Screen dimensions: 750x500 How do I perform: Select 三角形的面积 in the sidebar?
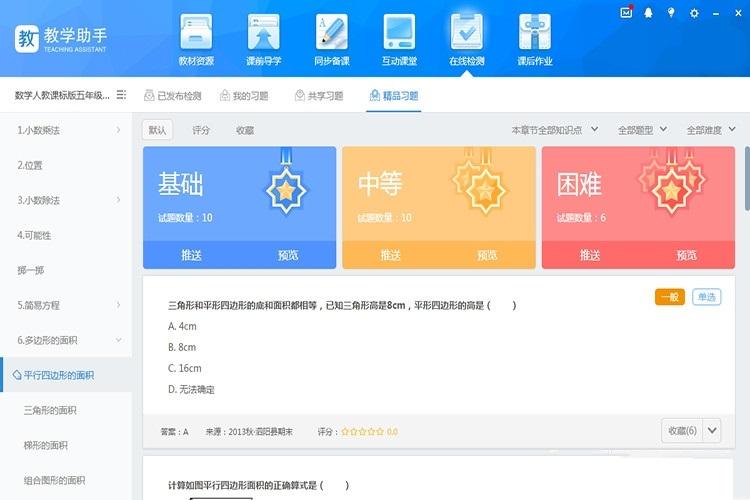point(50,410)
